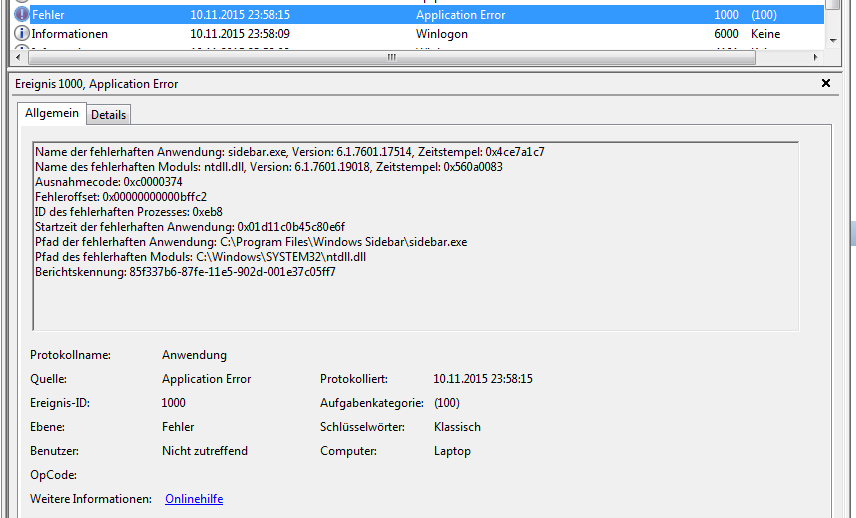Click the Protokolliert value '10.11.2015 23:58:15'

pos(483,379)
